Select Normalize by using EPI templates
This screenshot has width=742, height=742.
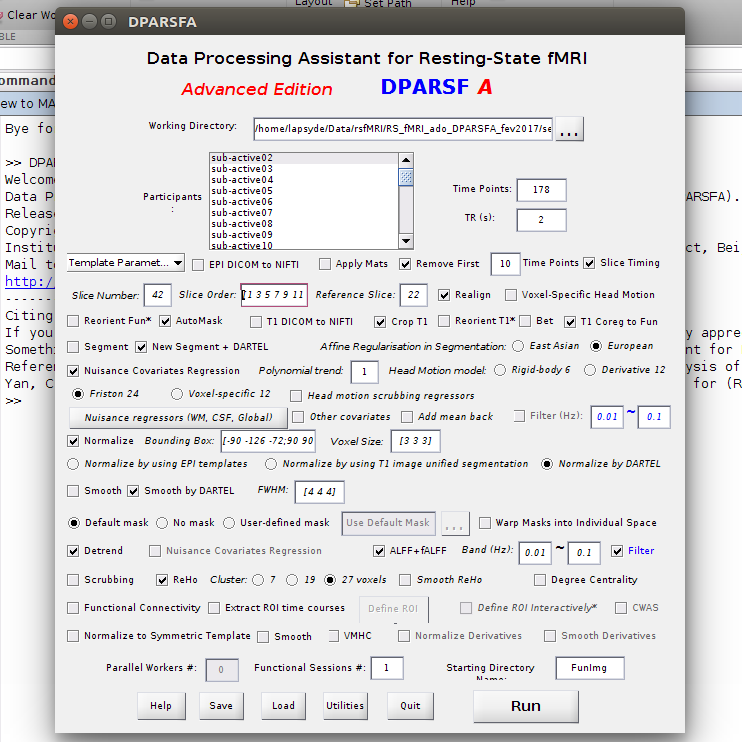coord(73,464)
